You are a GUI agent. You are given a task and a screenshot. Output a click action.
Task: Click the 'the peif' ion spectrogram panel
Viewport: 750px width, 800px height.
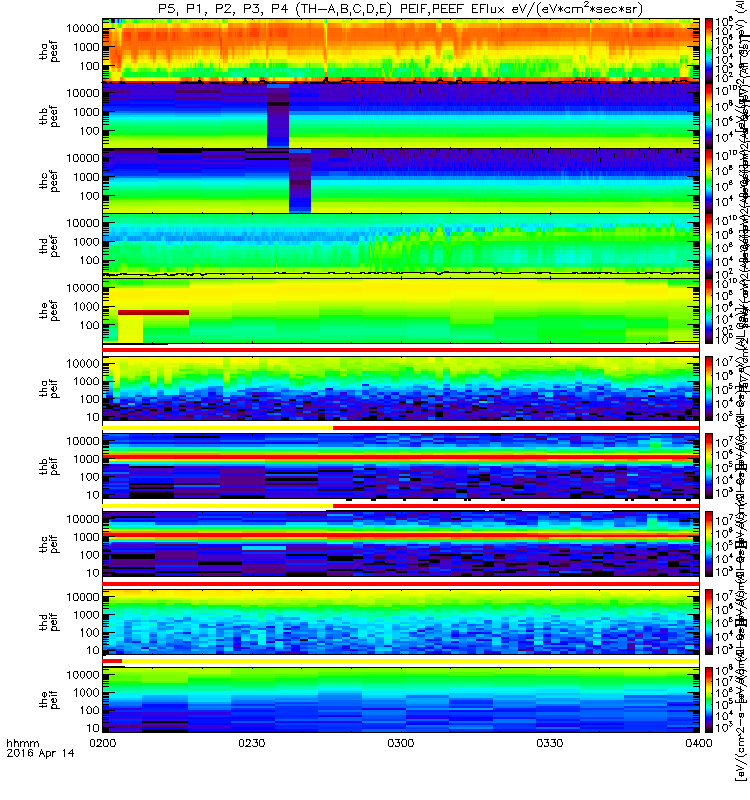pos(401,699)
